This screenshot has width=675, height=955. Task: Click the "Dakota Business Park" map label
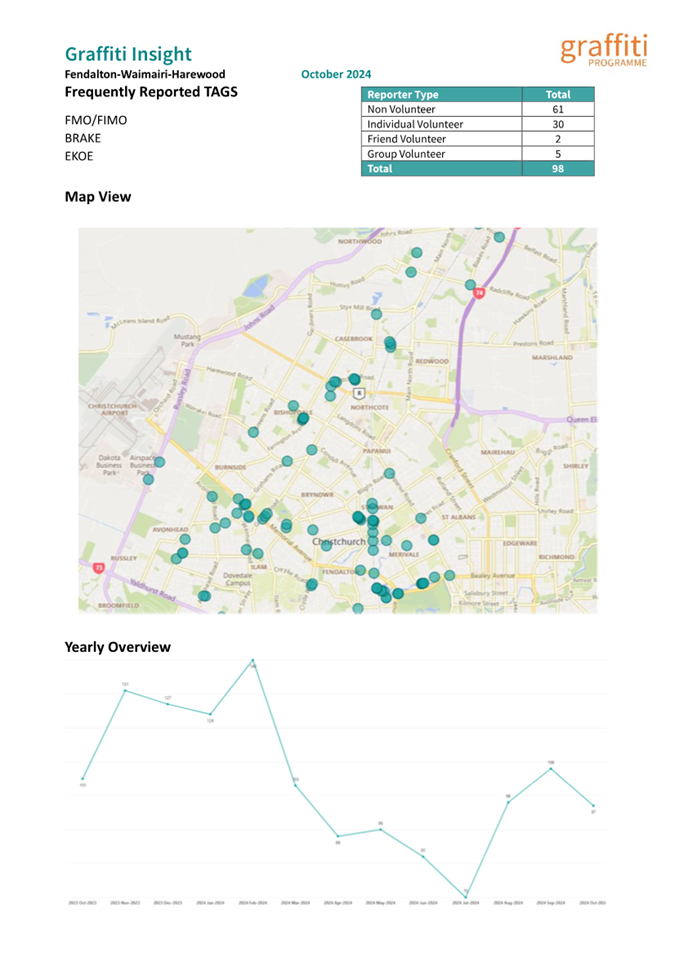point(109,465)
